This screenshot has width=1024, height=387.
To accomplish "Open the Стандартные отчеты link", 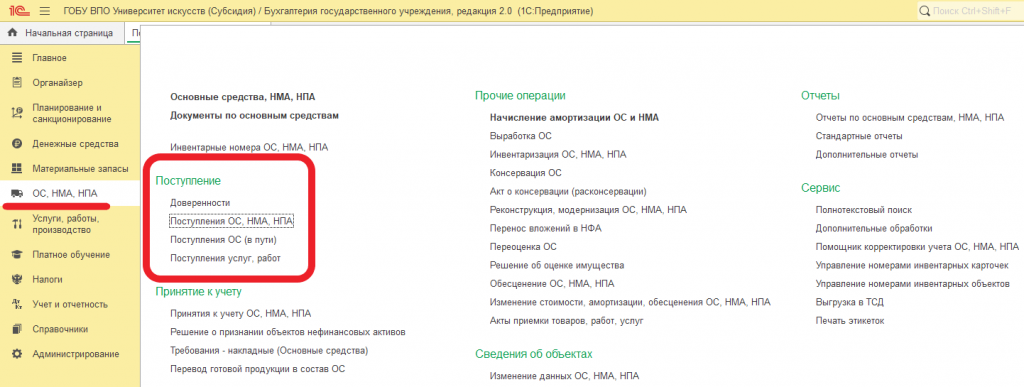I will [x=859, y=136].
